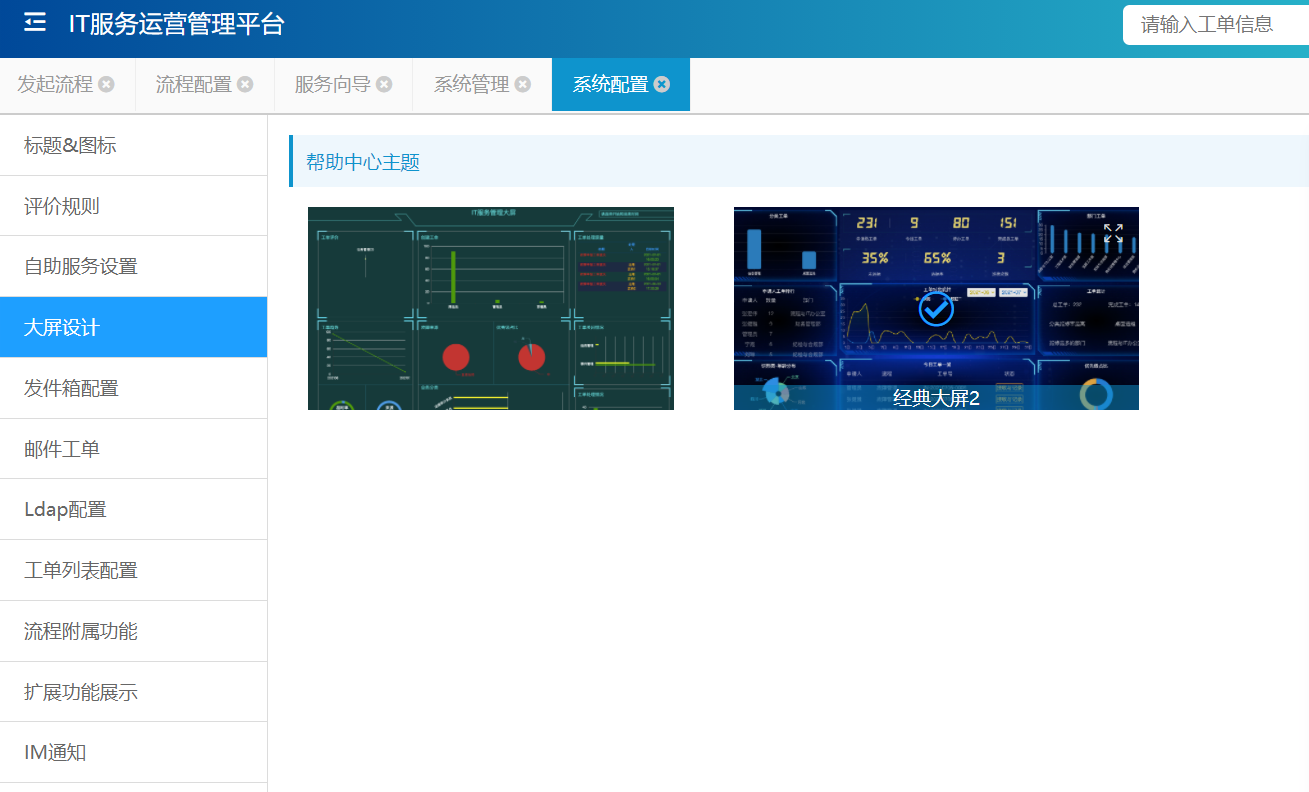Open 标题&图标 settings in sidebar
This screenshot has height=792, width=1309.
coord(70,146)
